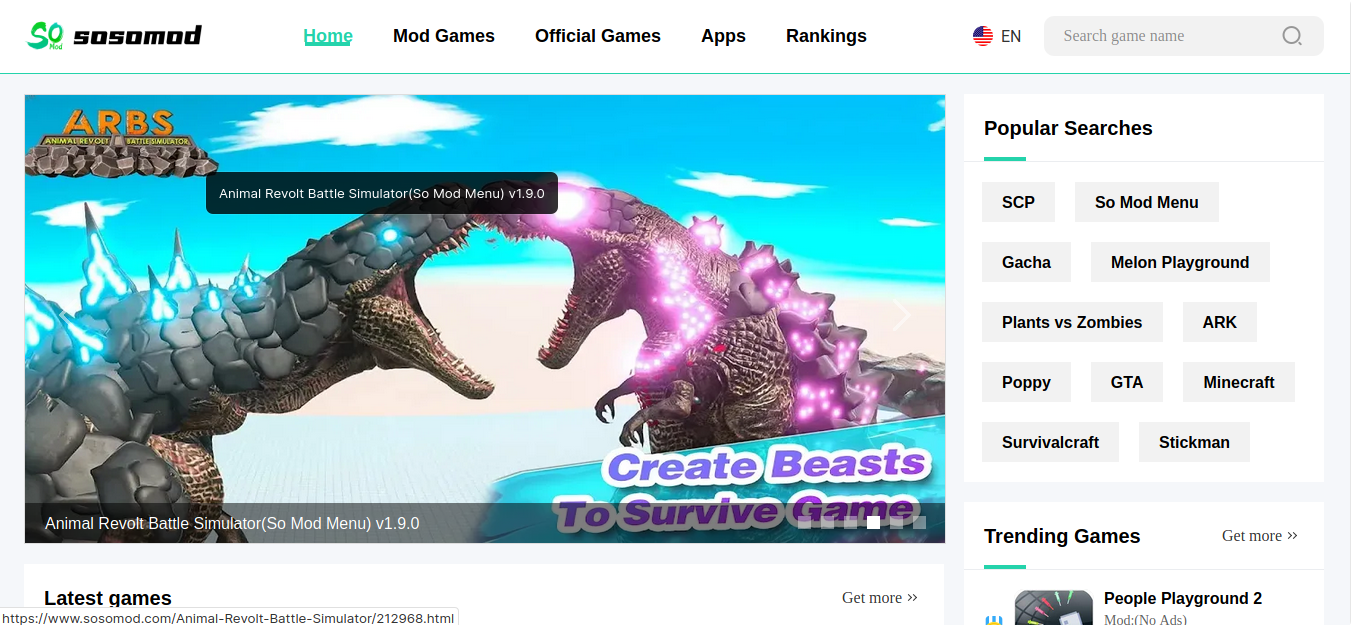Image resolution: width=1351 pixels, height=625 pixels.
Task: Select the So Mod Menu tag
Action: (1147, 202)
